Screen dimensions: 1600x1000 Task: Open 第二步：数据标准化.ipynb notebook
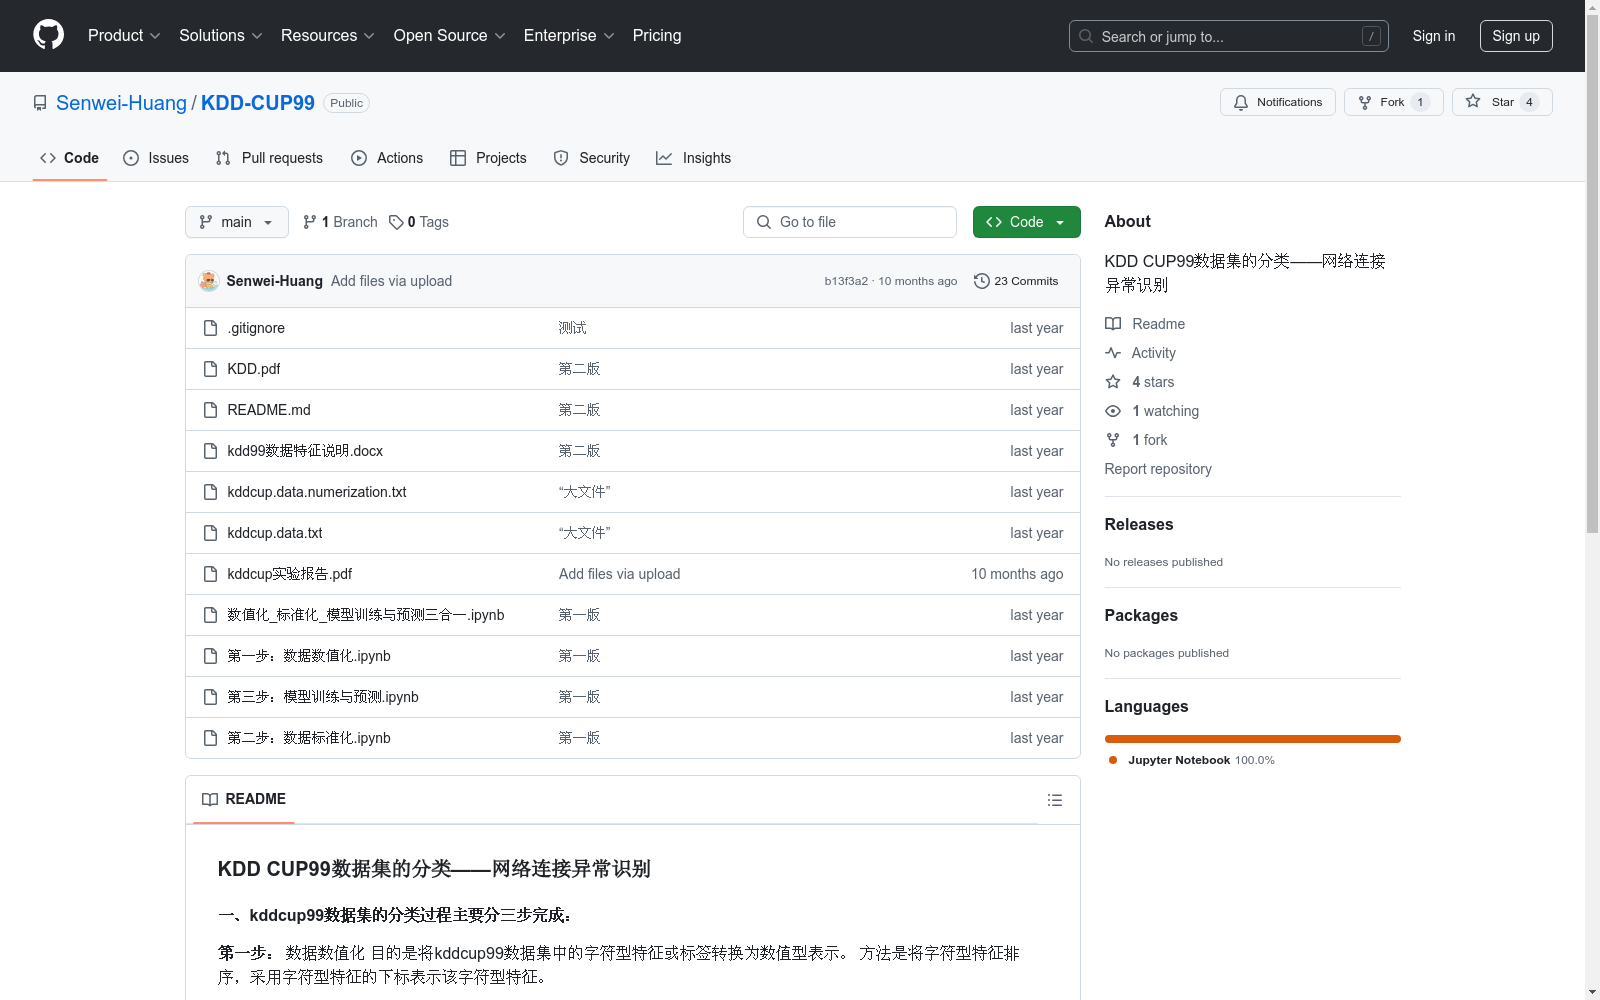309,738
